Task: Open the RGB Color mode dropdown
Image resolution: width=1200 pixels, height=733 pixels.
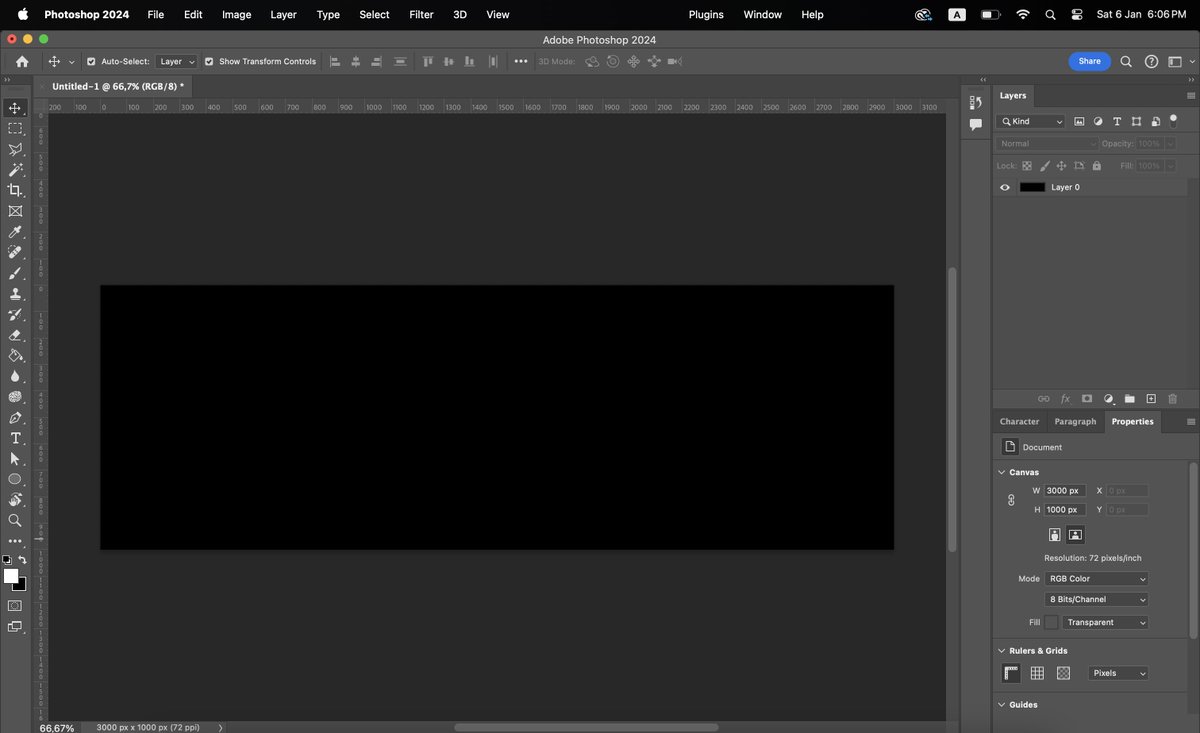Action: click(x=1096, y=578)
